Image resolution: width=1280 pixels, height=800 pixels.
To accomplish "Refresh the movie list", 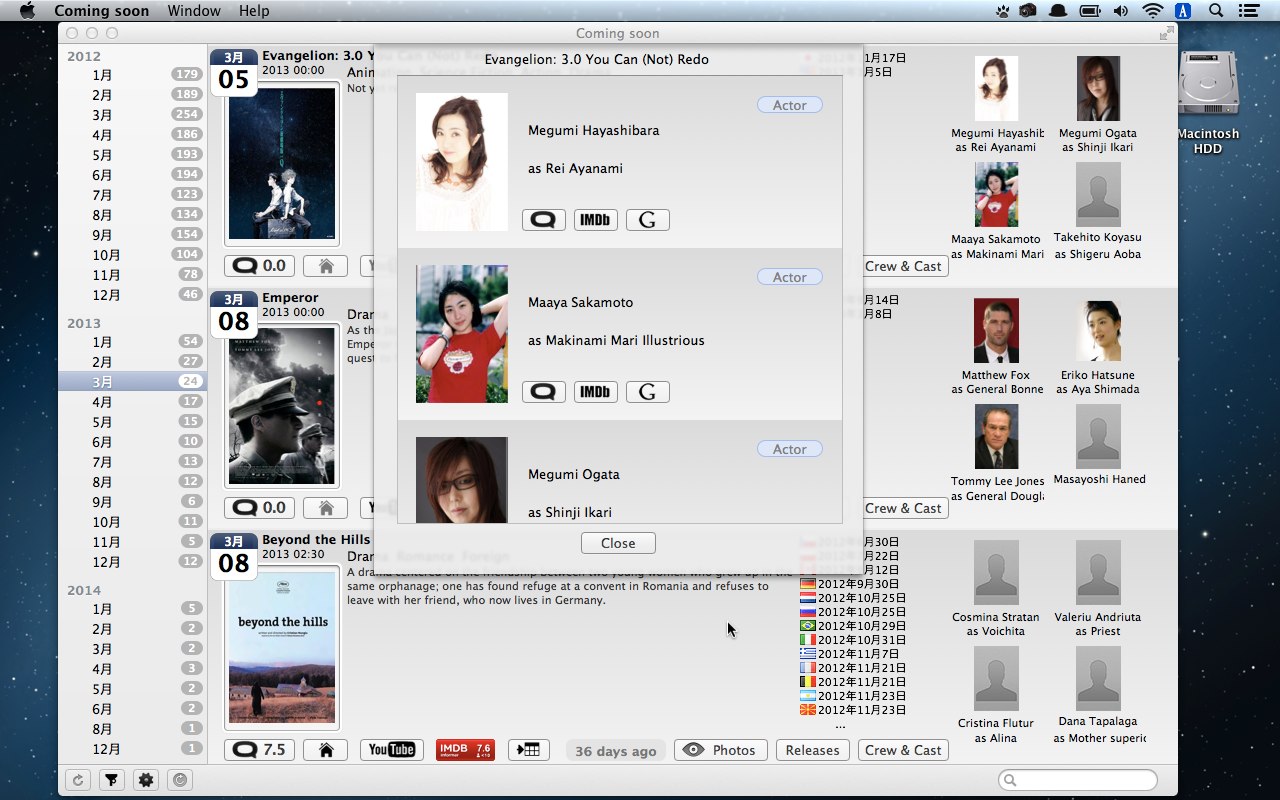I will pos(77,780).
